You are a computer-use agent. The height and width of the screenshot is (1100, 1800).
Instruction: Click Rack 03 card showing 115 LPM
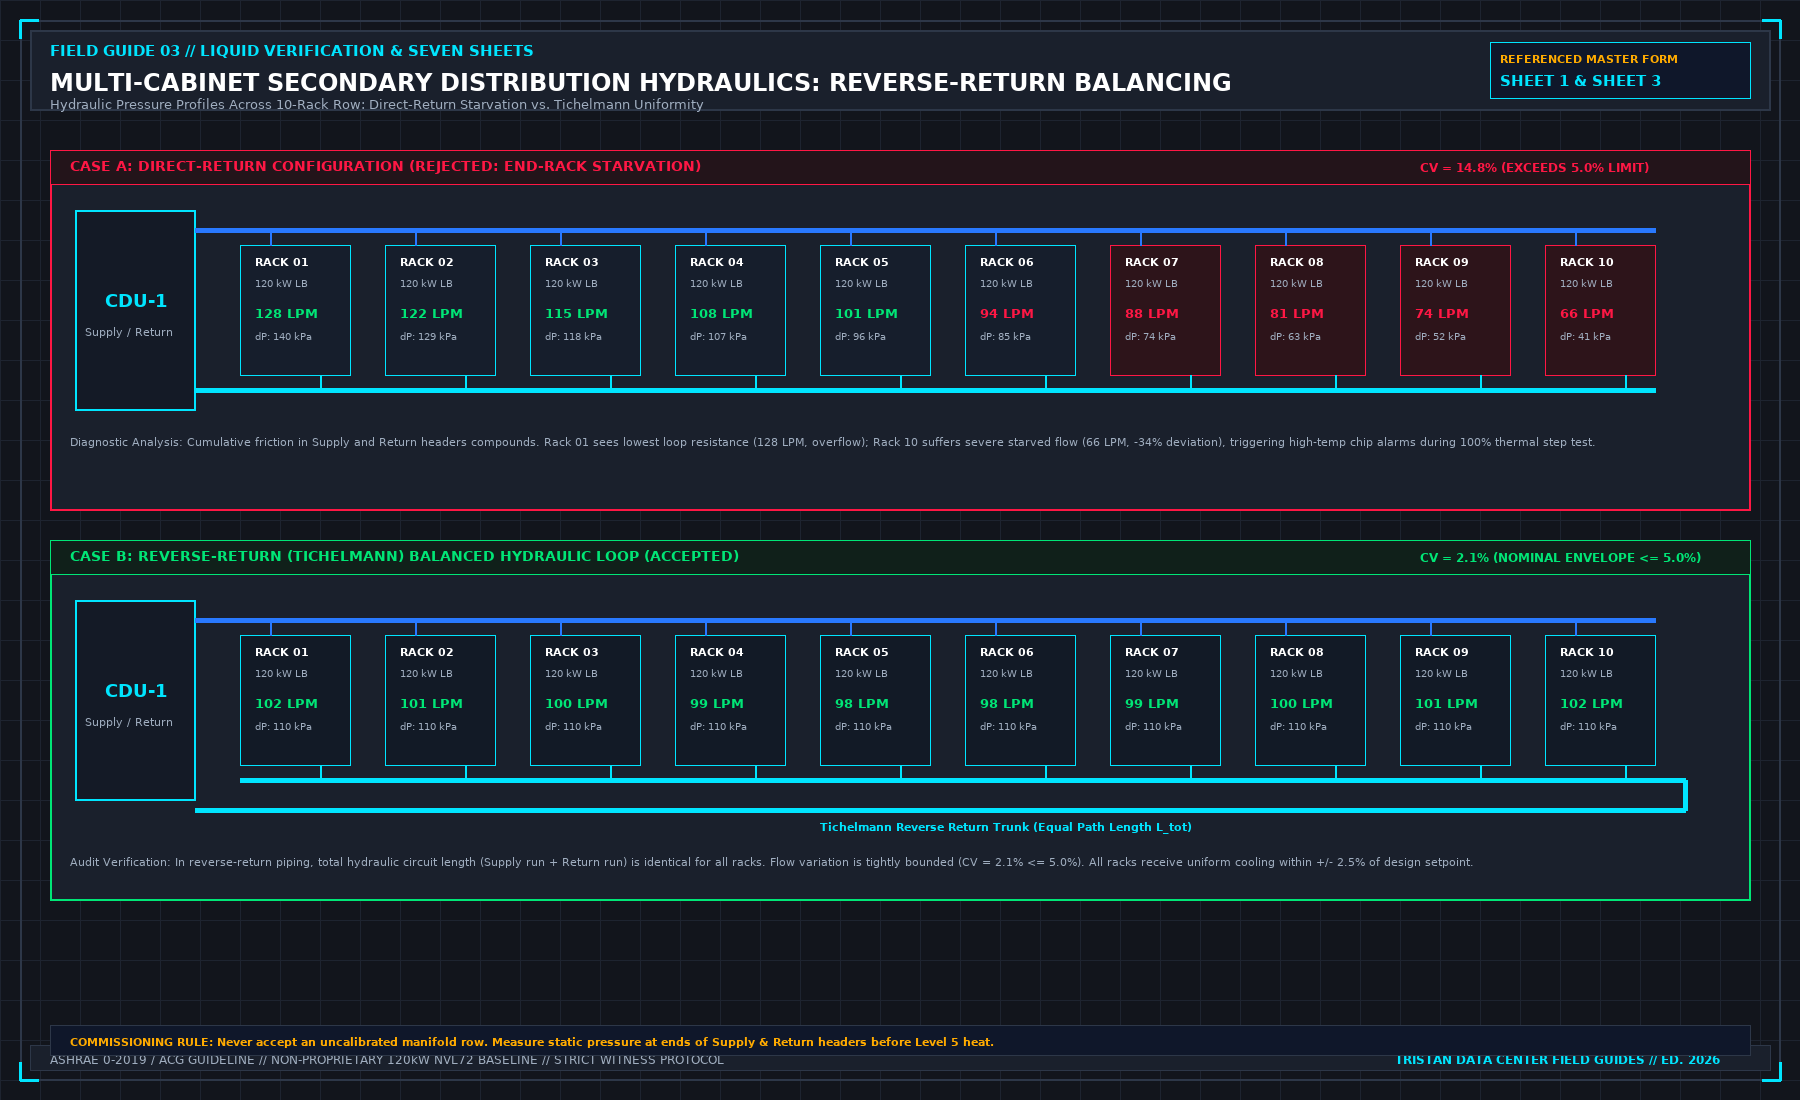[585, 310]
